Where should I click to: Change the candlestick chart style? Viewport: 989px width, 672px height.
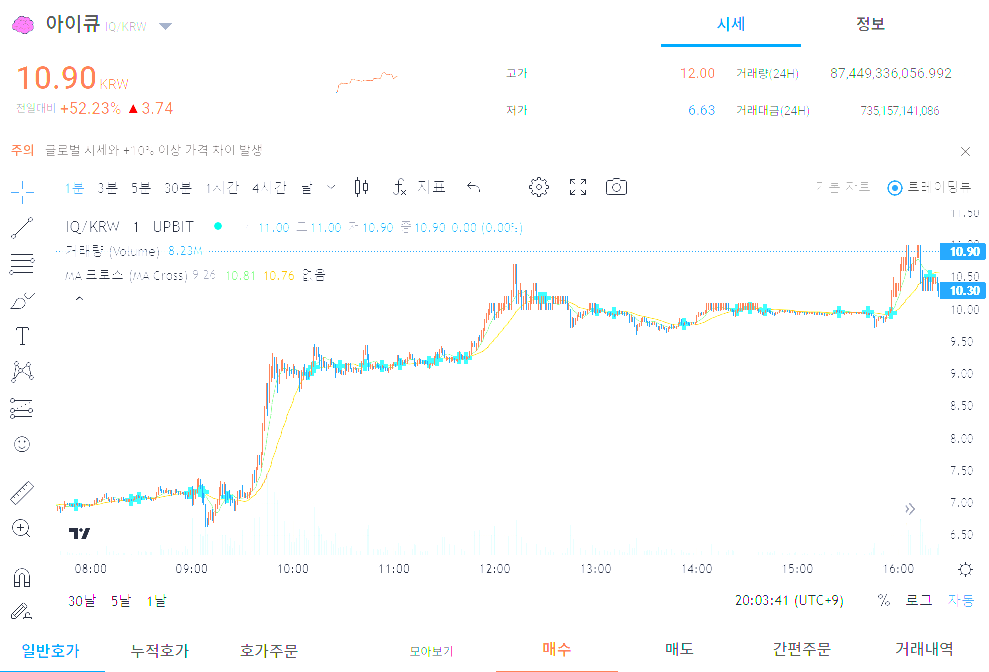click(x=361, y=187)
